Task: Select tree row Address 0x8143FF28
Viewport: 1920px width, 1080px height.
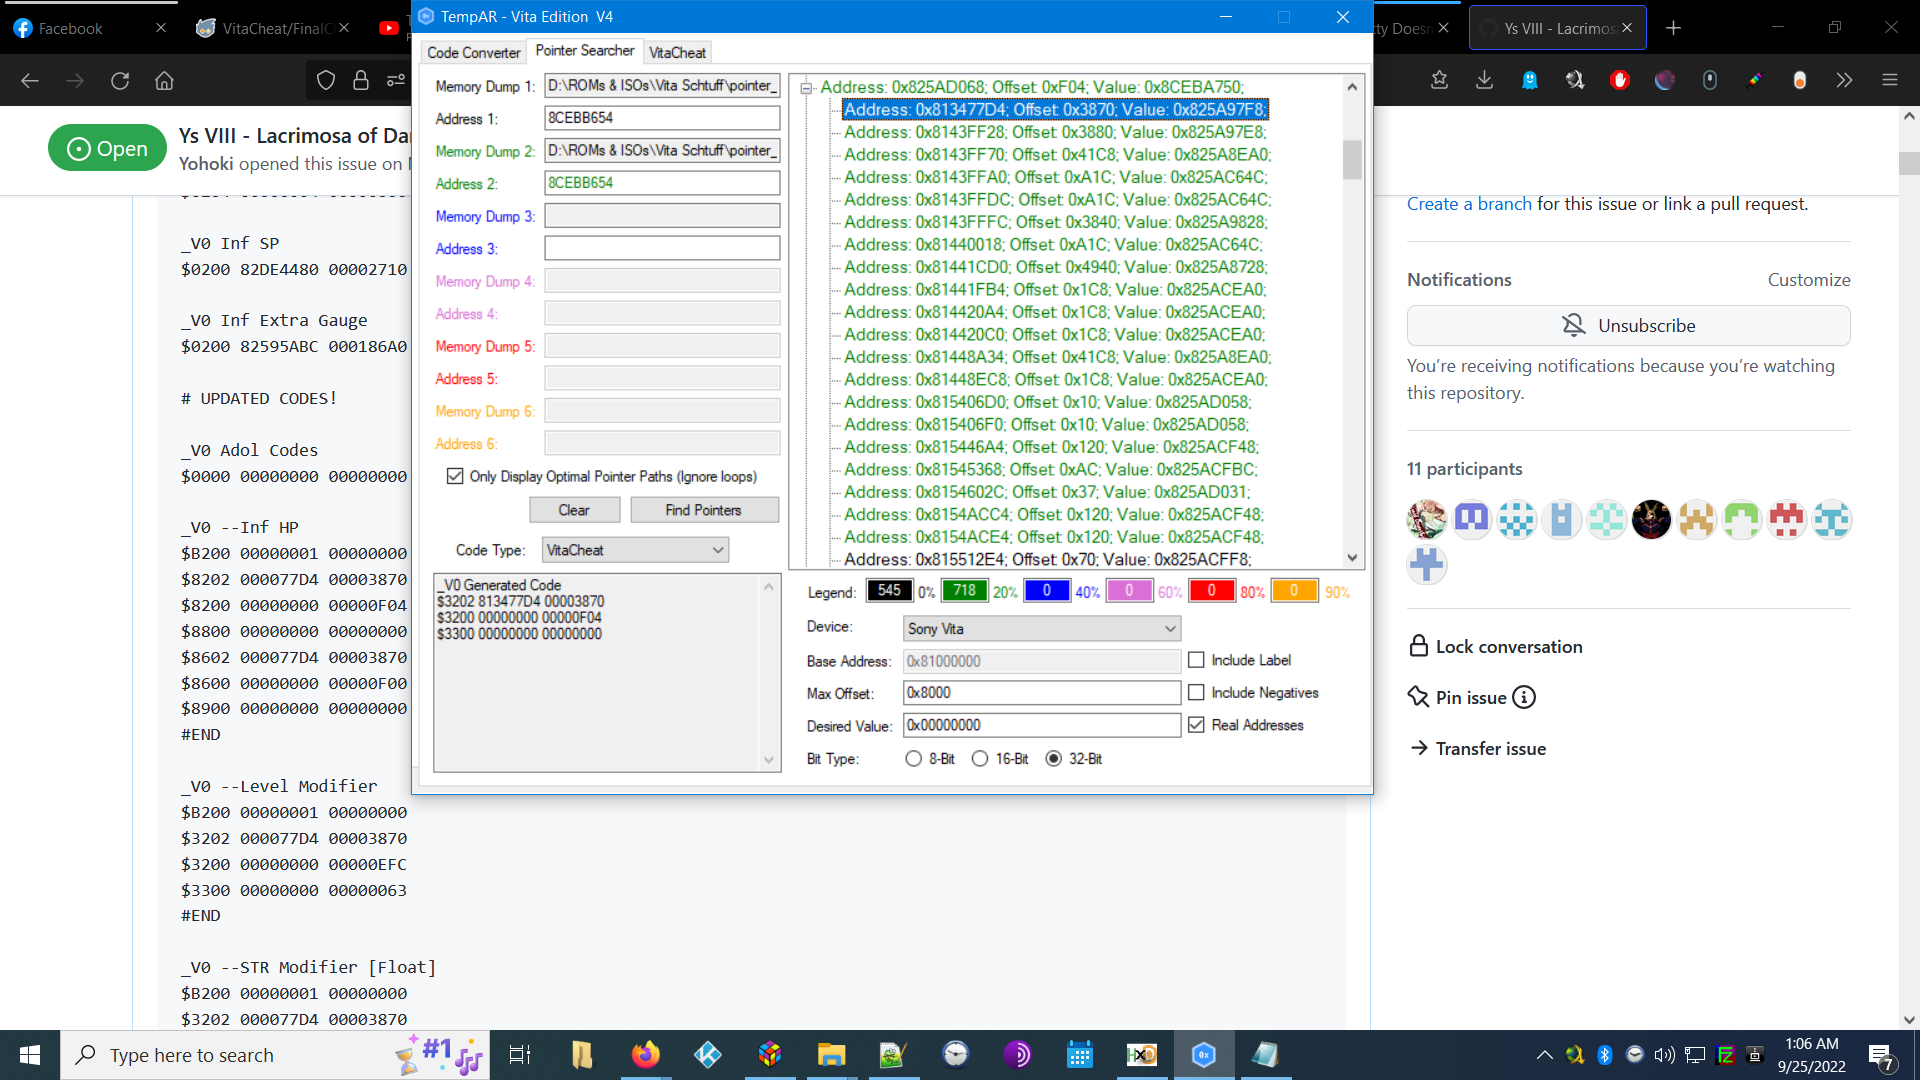Action: 1055,132
